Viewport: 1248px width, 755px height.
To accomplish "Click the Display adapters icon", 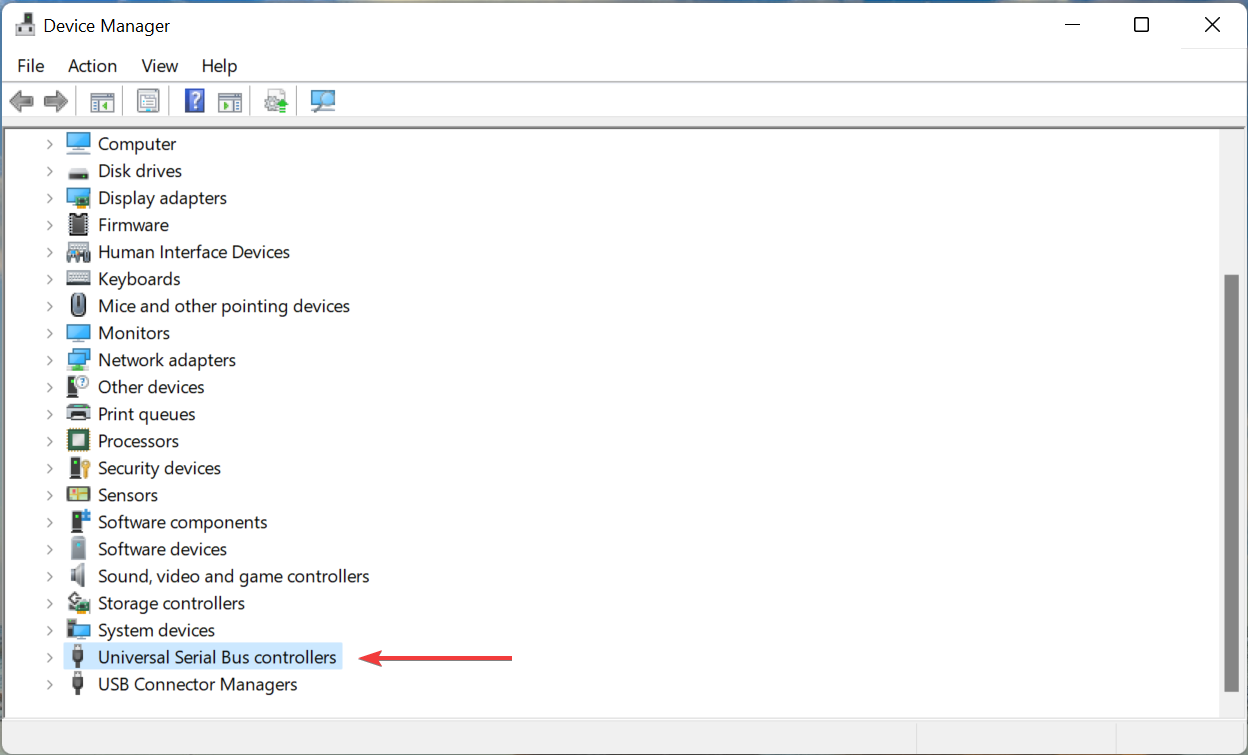I will coord(78,198).
